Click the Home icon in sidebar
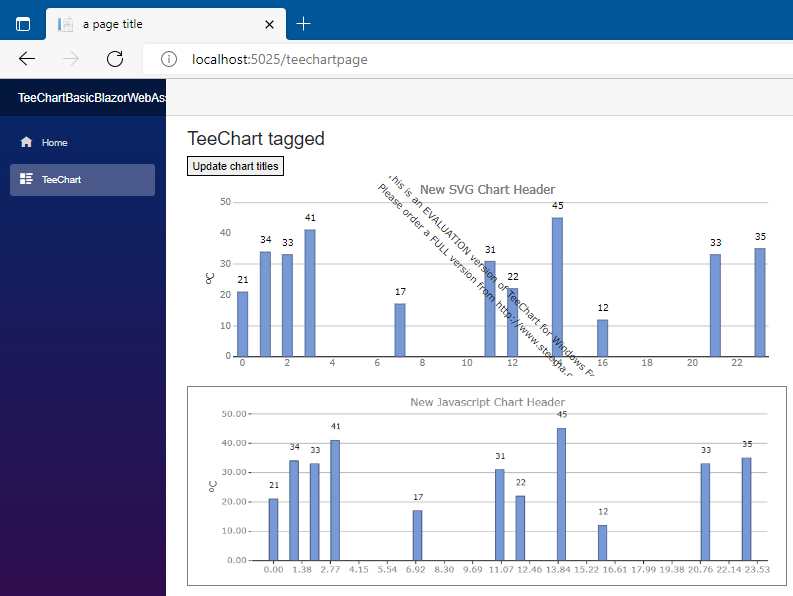 [26, 142]
